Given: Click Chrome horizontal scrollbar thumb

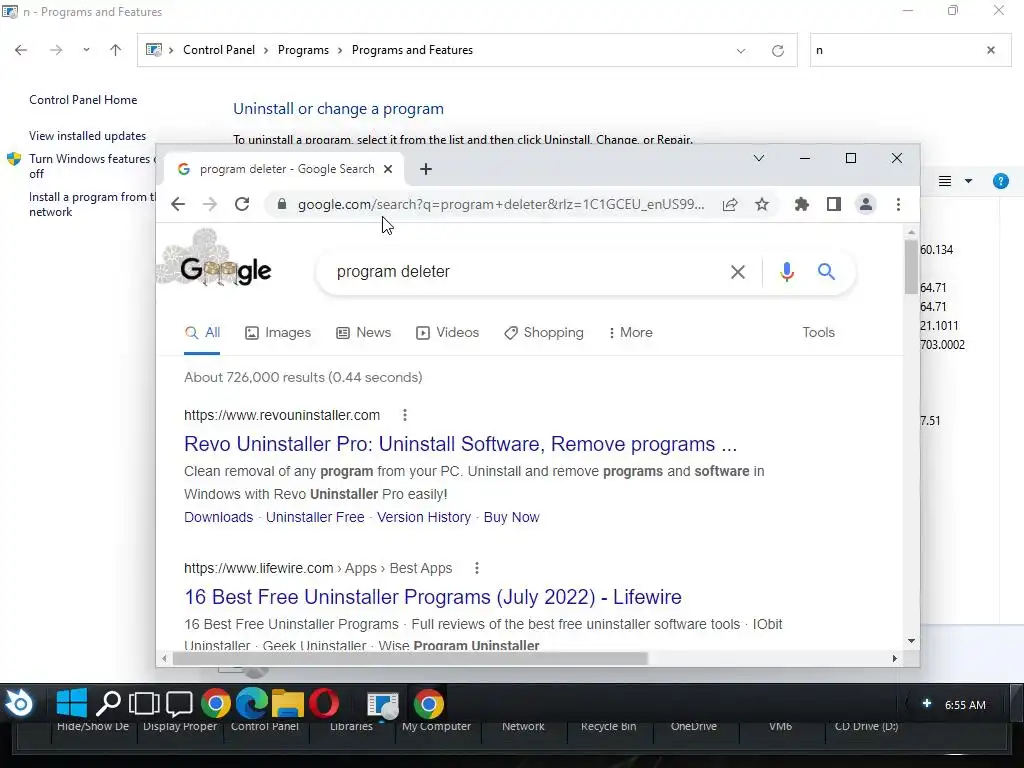Looking at the screenshot, I should point(410,658).
